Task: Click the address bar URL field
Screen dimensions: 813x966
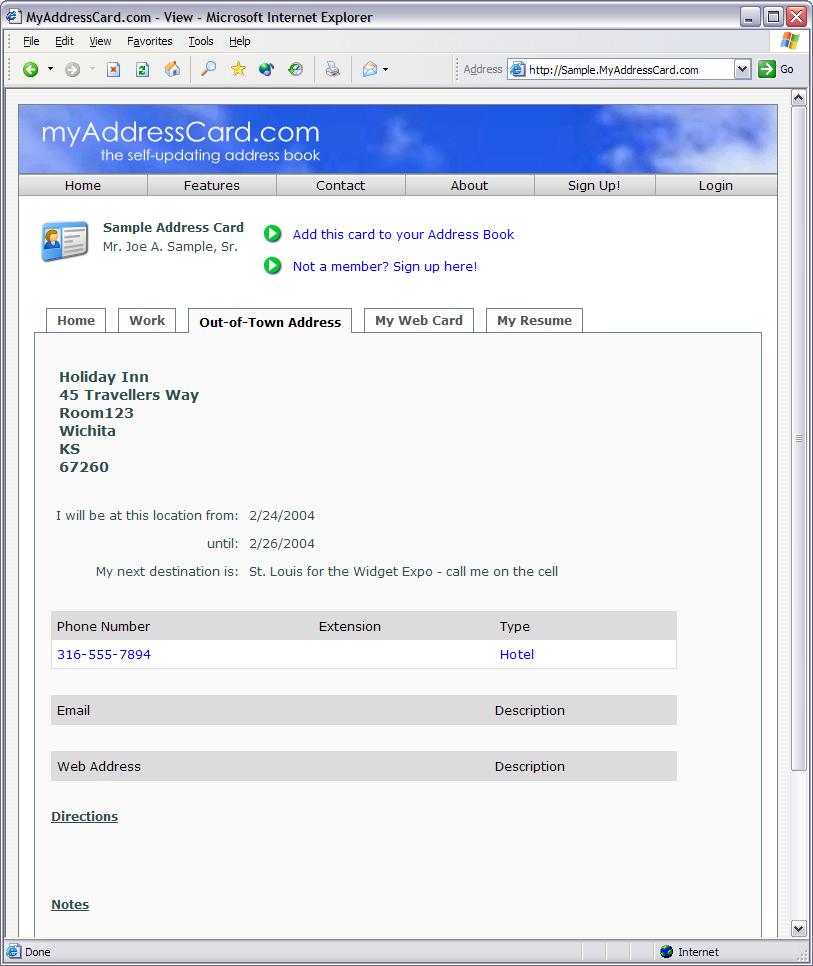Action: click(628, 70)
